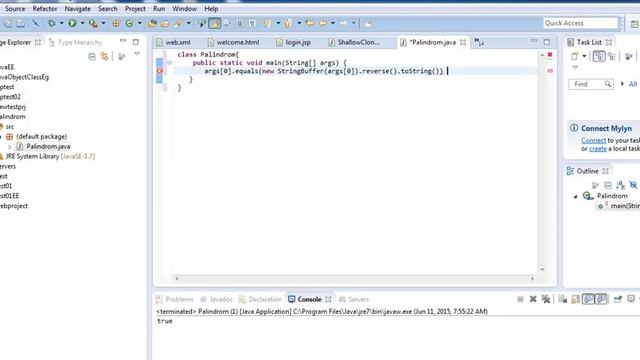Click the Connect link in Mylyn panel
This screenshot has height=360, width=640.
click(x=593, y=140)
